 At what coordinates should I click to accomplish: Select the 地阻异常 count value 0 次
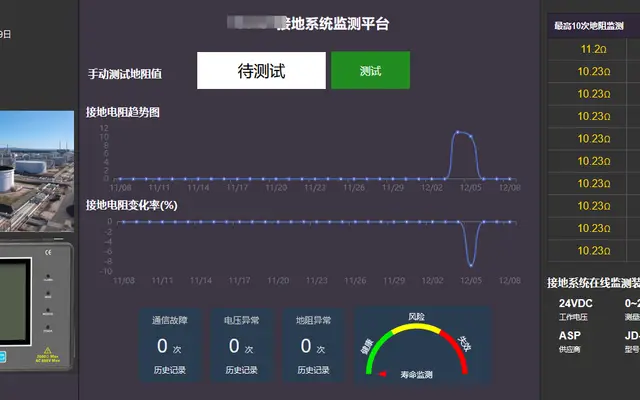point(313,347)
